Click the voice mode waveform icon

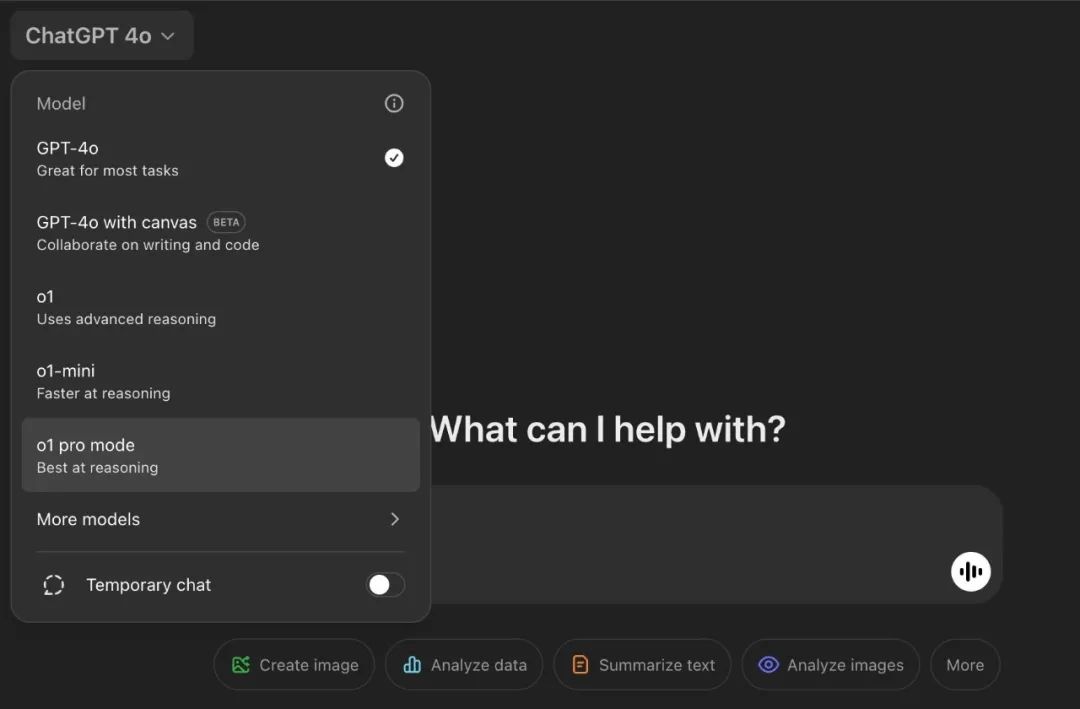[x=970, y=571]
